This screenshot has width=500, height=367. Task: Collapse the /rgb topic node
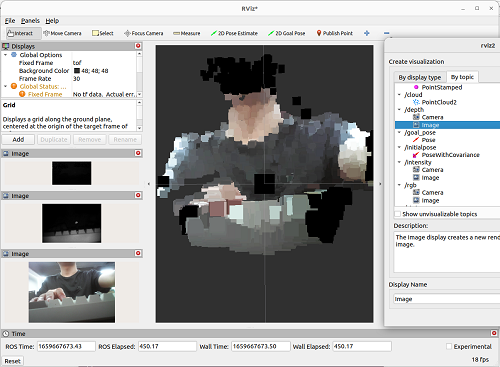(x=399, y=185)
